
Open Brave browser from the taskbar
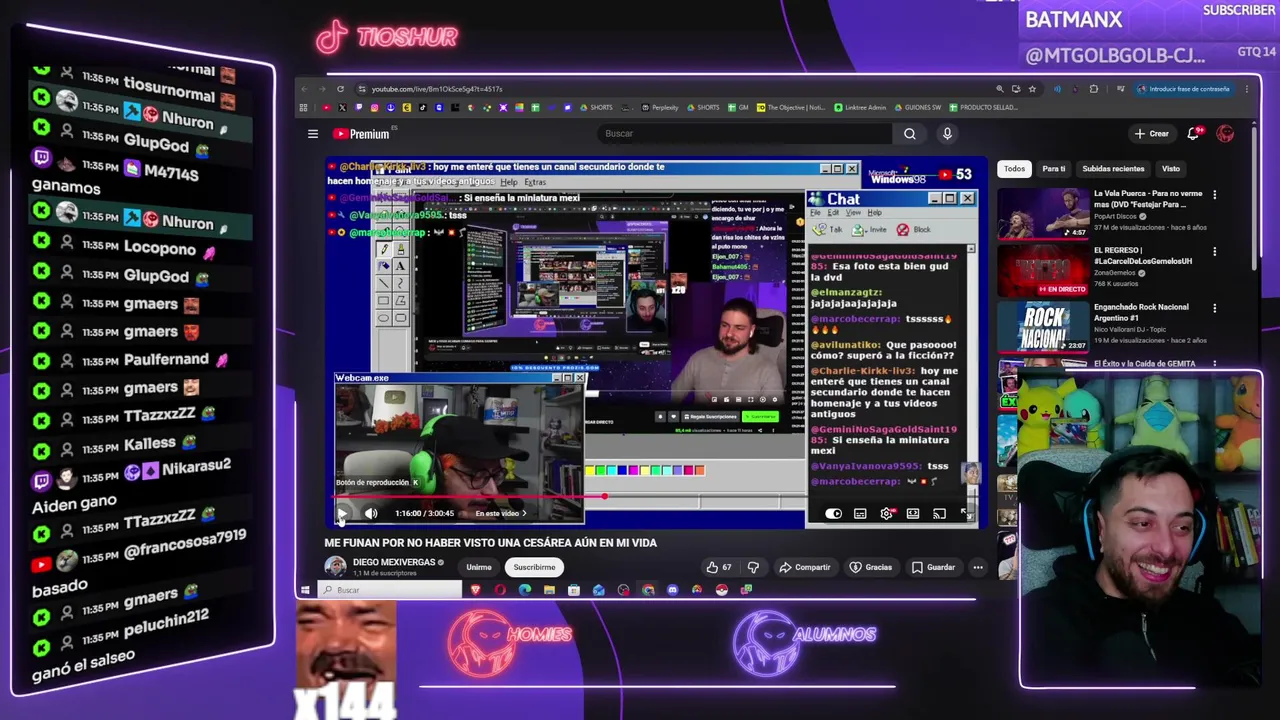476,590
